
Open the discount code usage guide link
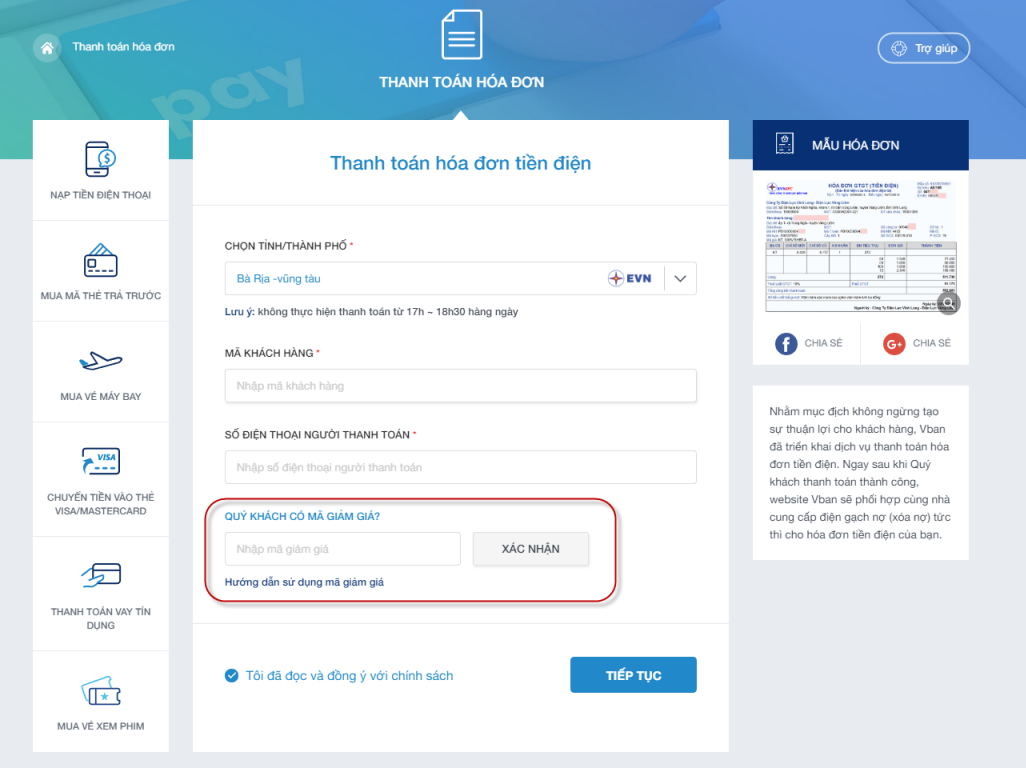coord(304,582)
